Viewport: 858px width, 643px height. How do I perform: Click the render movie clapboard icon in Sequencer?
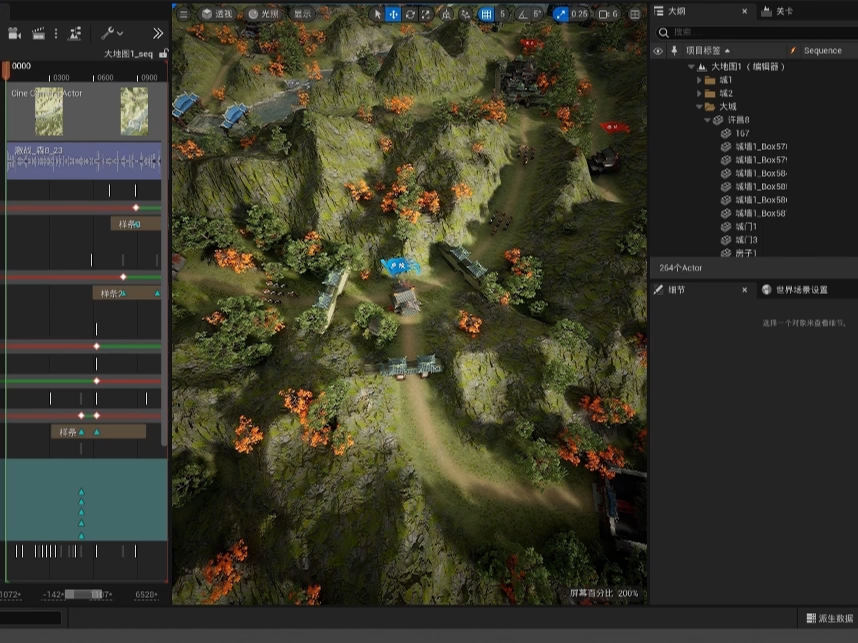coord(38,32)
